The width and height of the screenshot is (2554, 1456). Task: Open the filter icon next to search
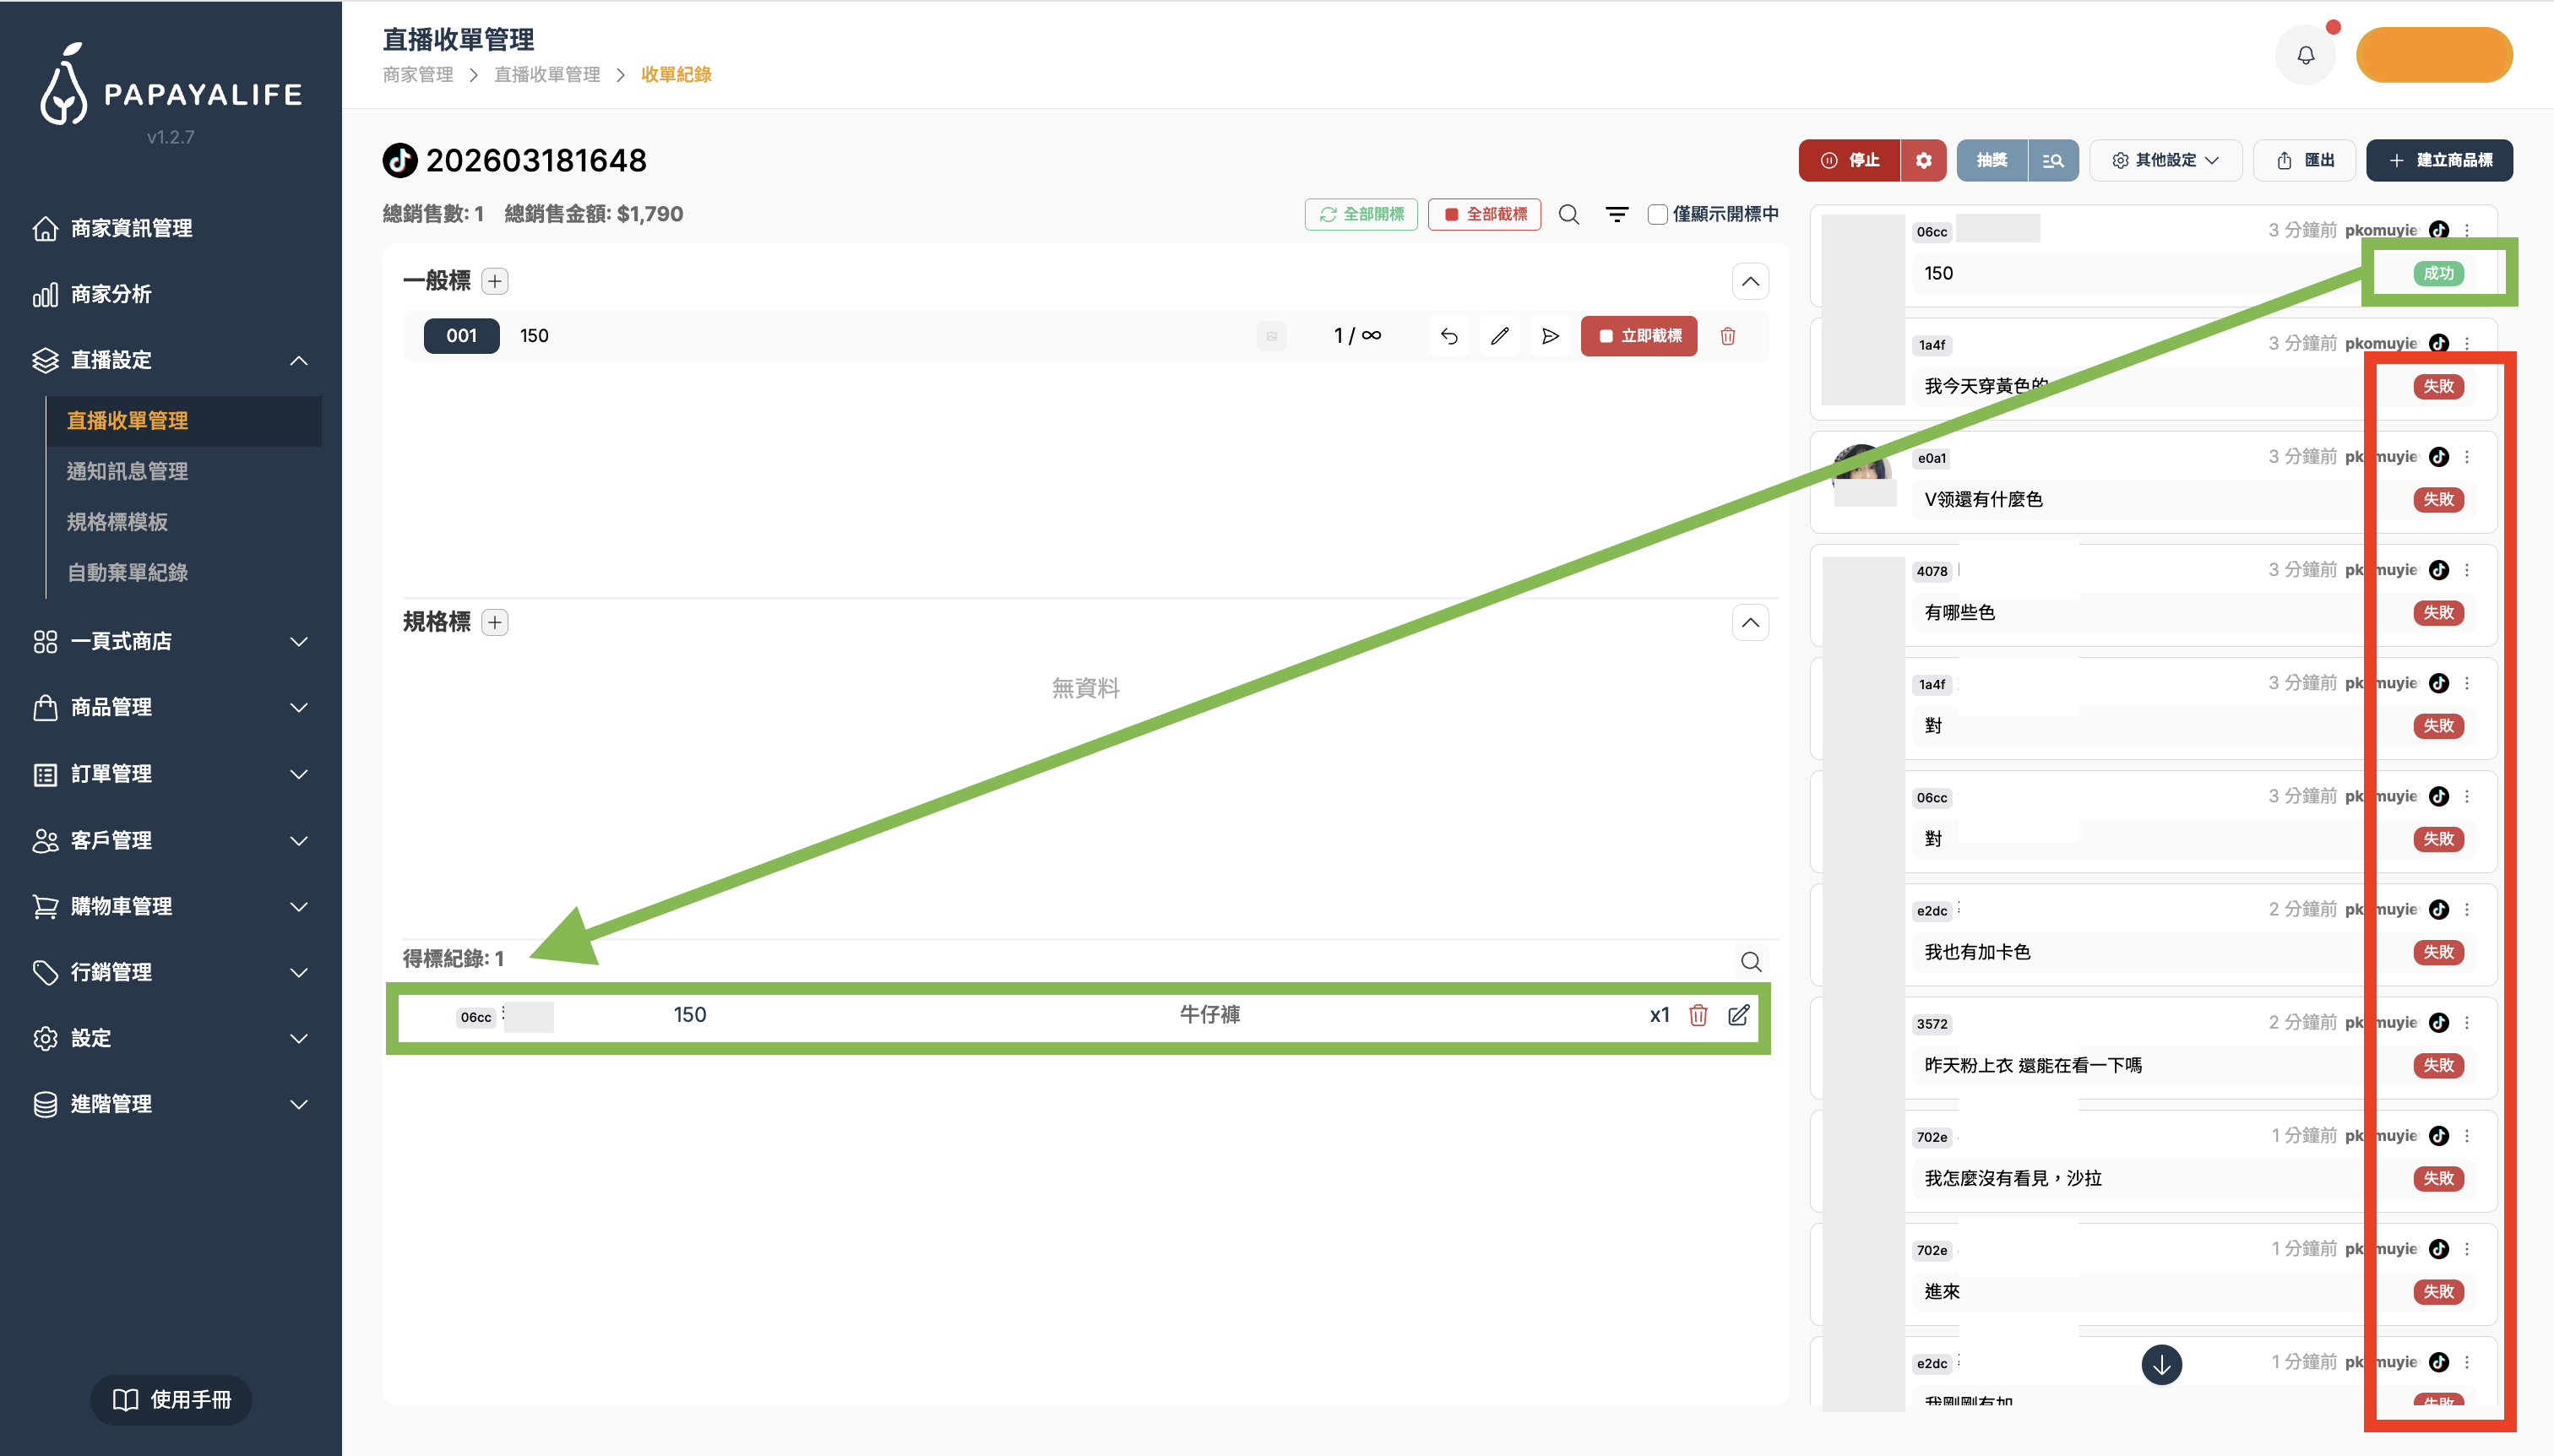coord(1616,214)
